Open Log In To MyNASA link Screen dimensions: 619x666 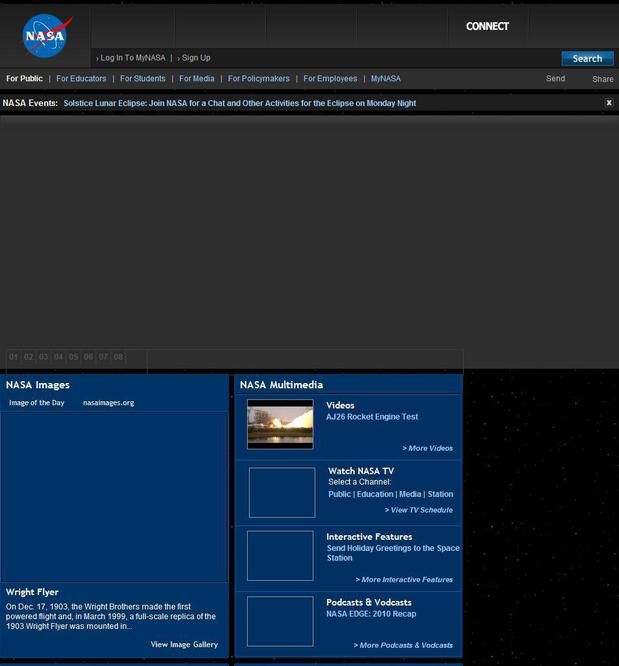133,58
